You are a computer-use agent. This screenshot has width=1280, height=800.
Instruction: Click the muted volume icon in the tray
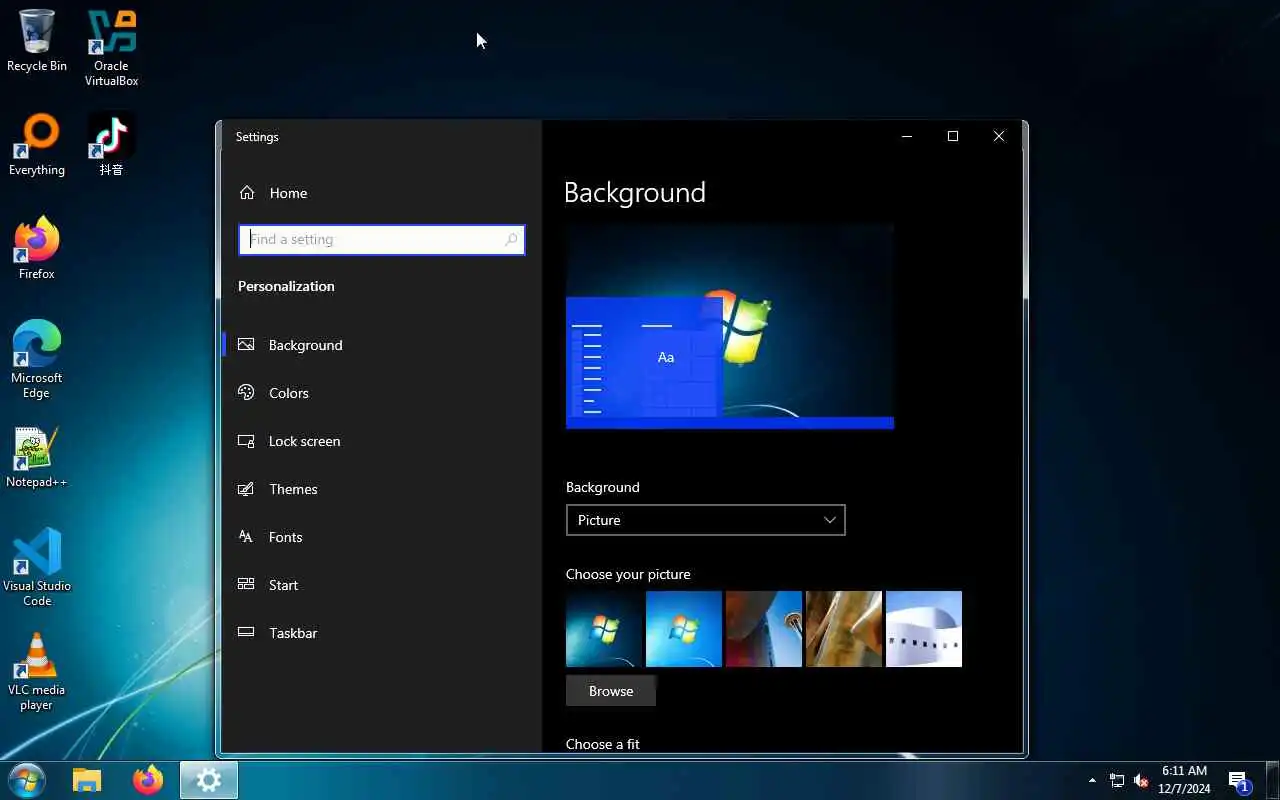1141,781
